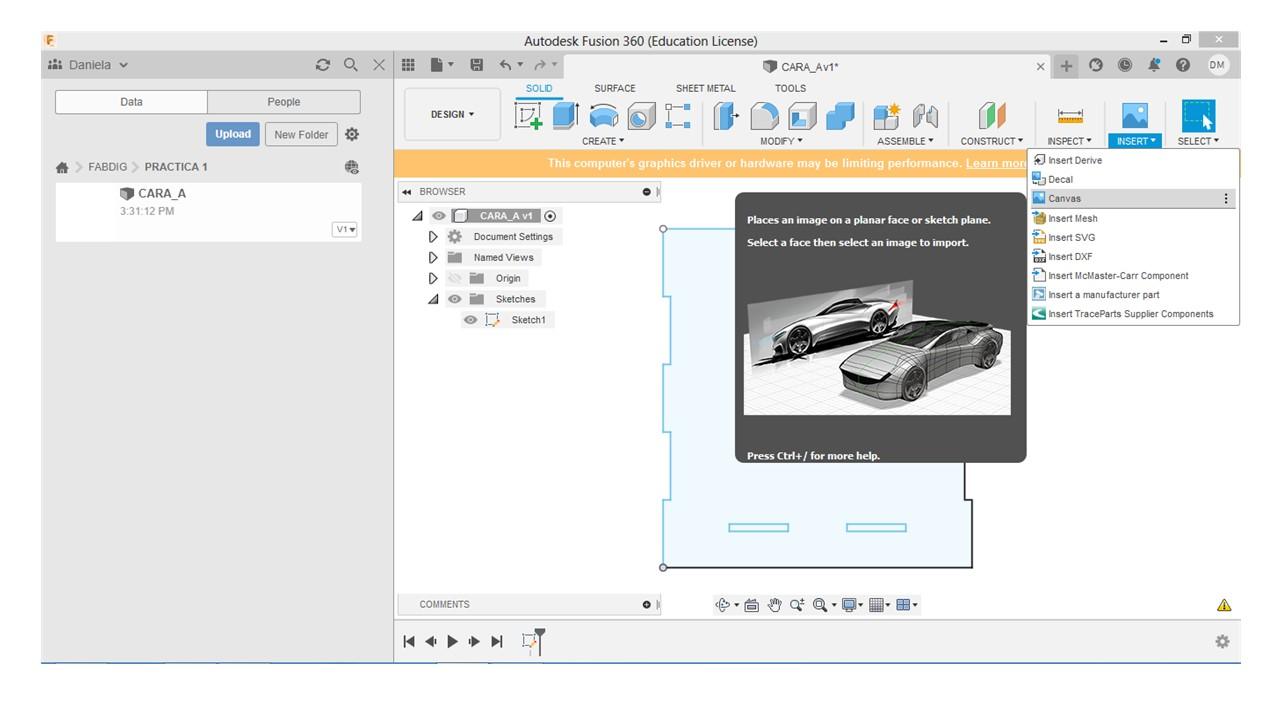Screen dimensions: 1280x720
Task: Select the Shell tool
Action: (x=802, y=117)
